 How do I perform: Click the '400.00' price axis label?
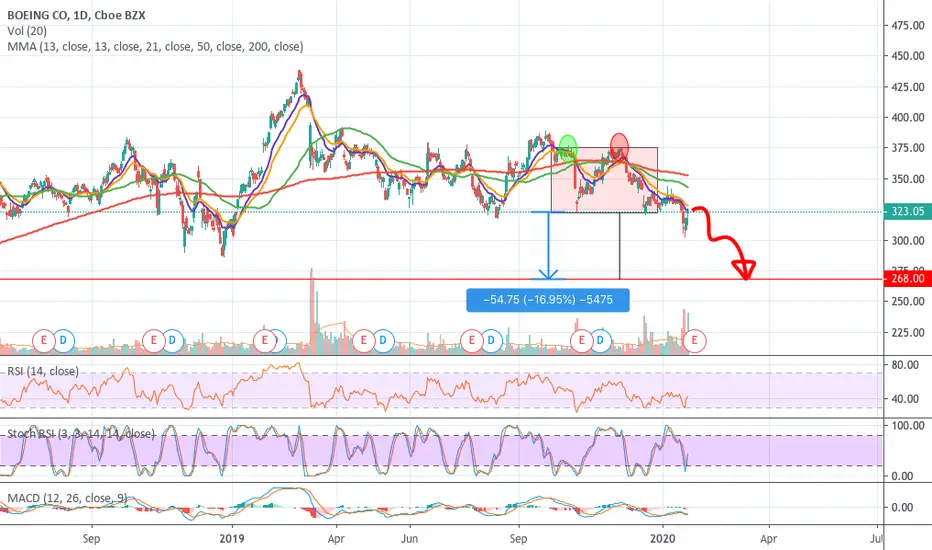tap(908, 117)
